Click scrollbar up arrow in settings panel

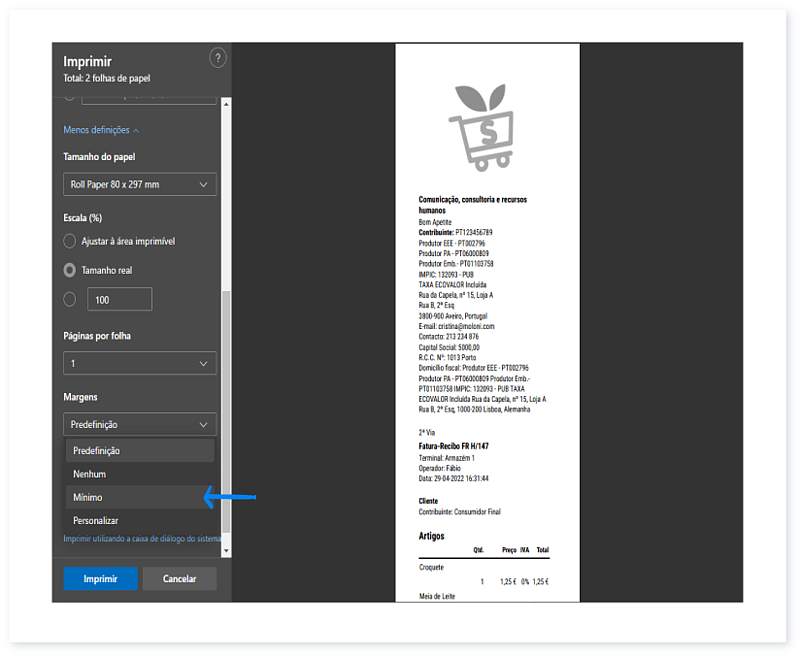point(226,102)
